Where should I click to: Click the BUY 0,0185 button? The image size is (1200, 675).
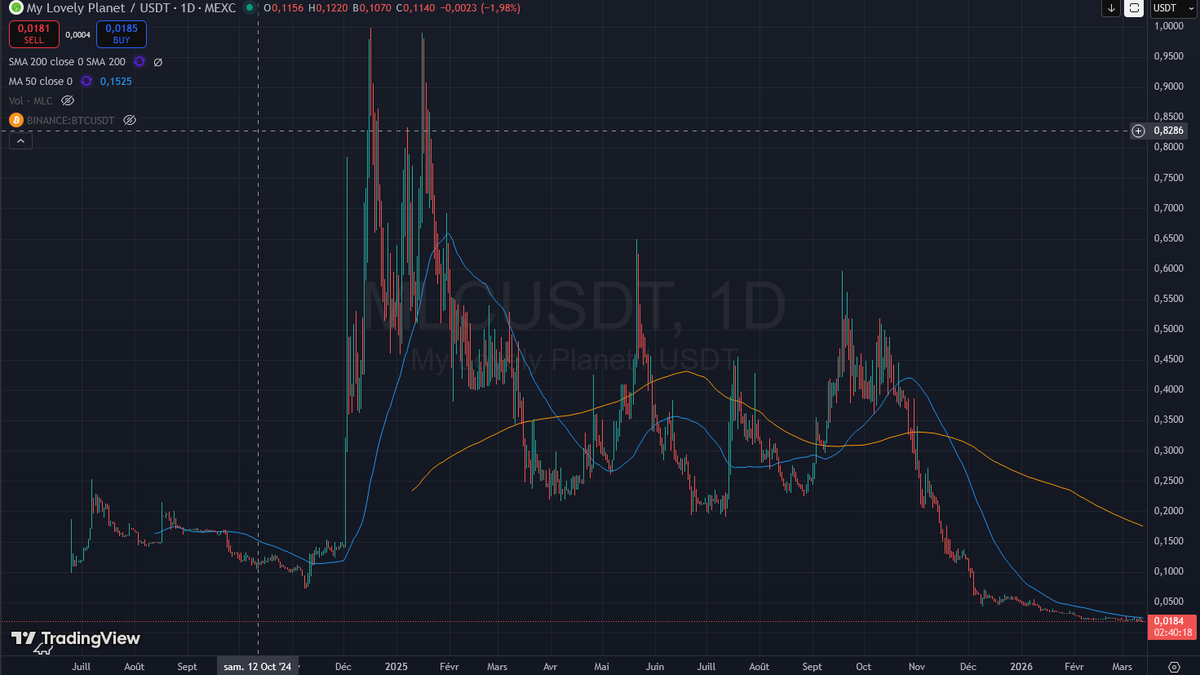(x=121, y=34)
